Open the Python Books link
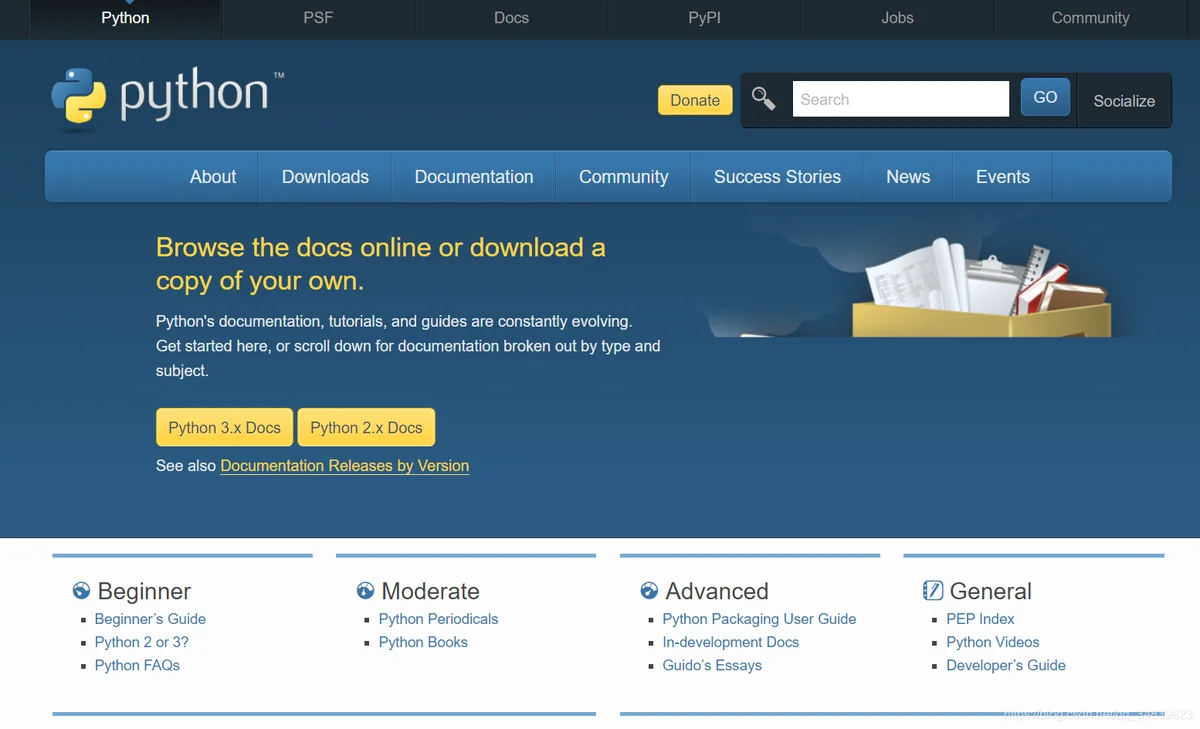This screenshot has width=1200, height=729. pyautogui.click(x=423, y=642)
